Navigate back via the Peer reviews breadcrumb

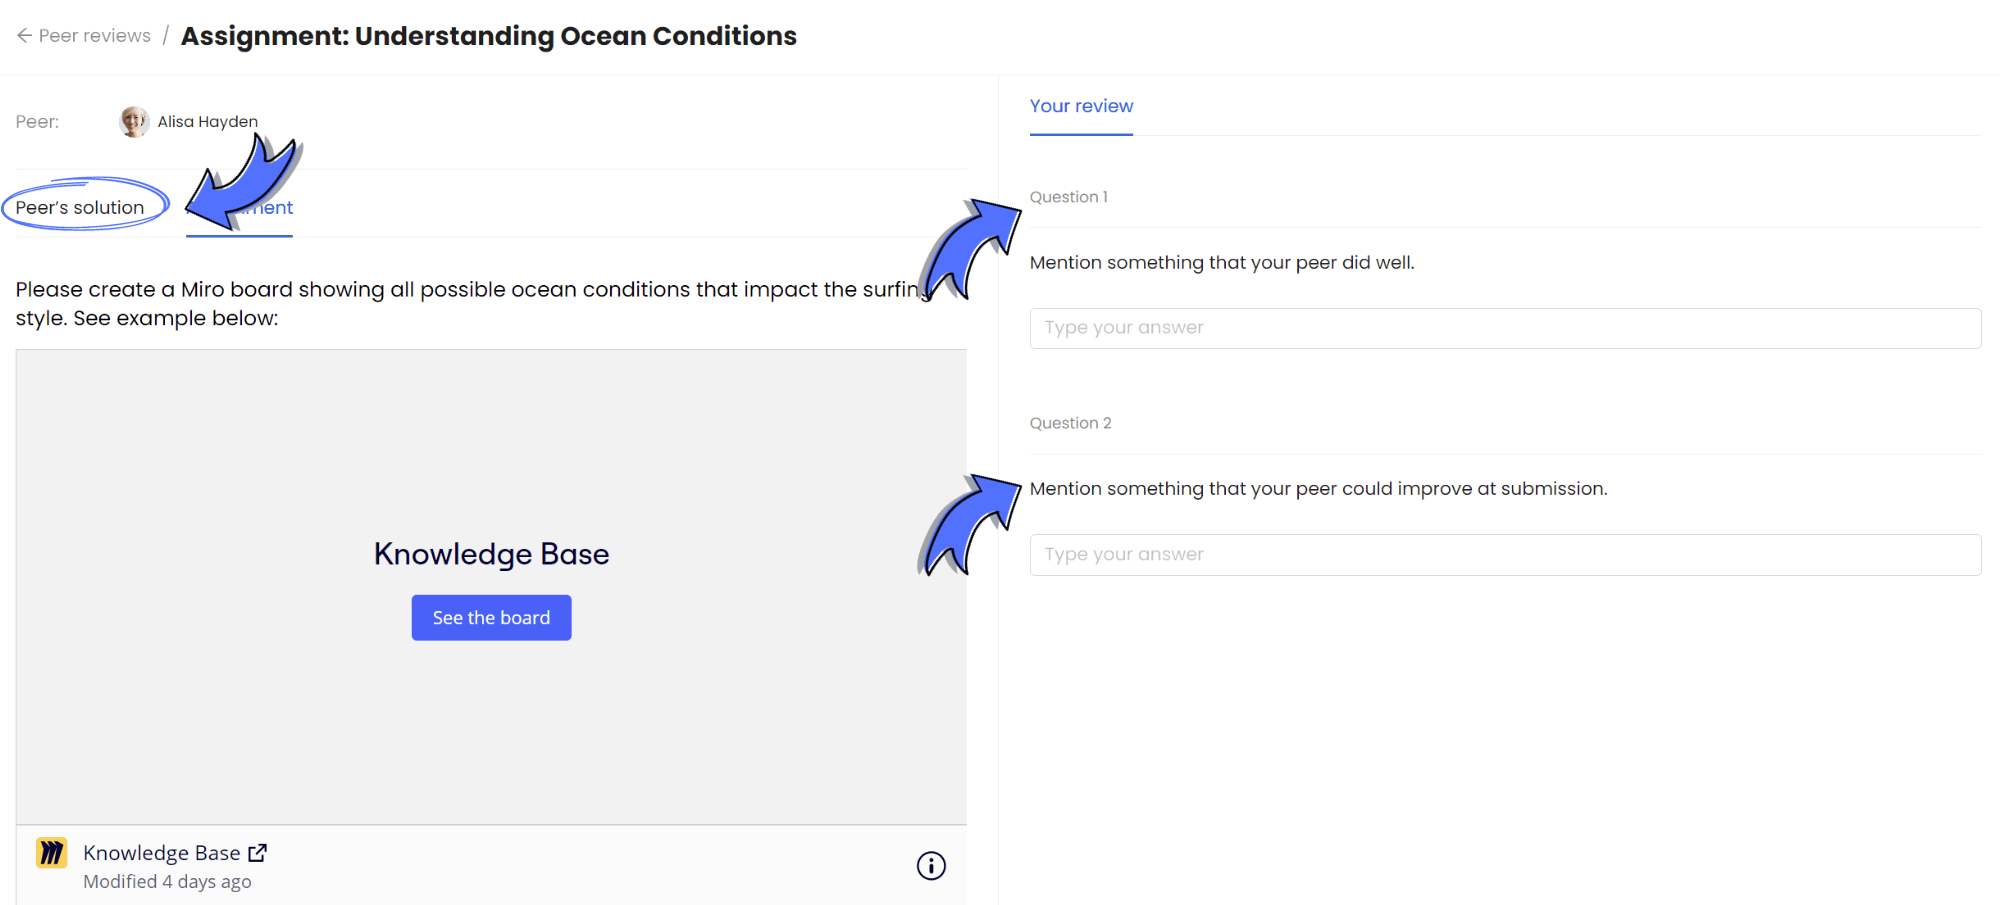(94, 34)
